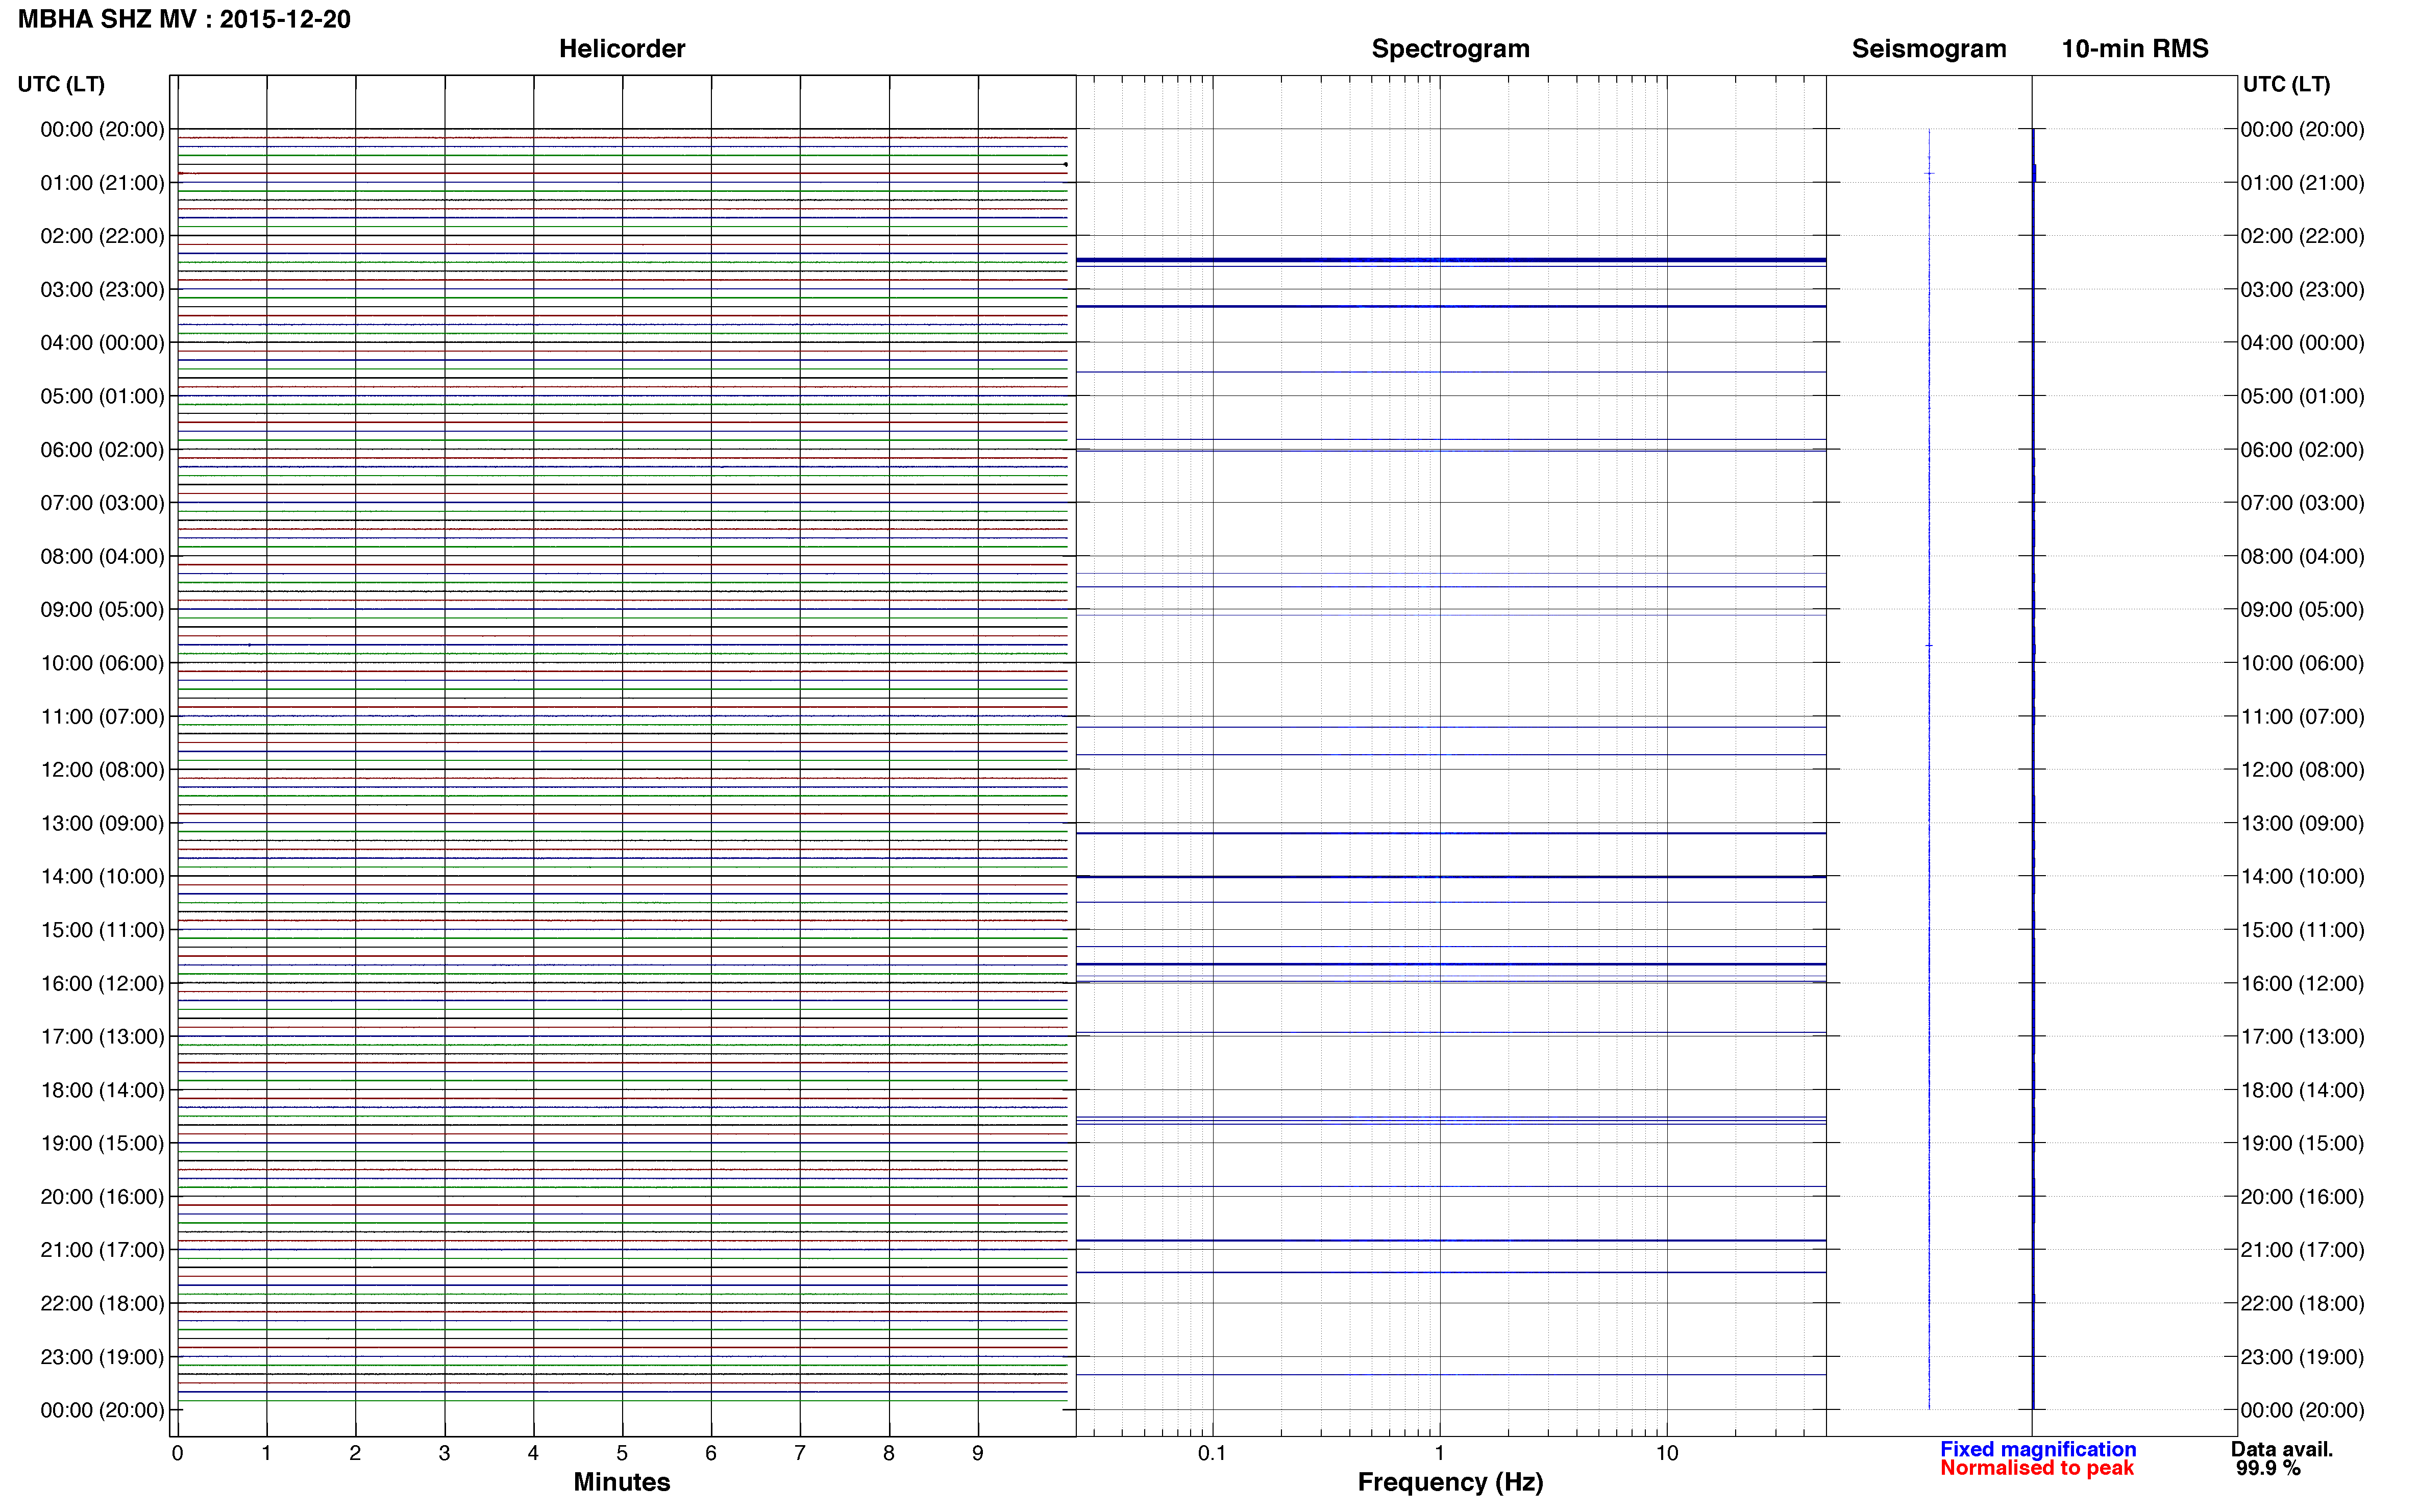
Task: Click the "UTC (LT)" label on the right axis
Action: [x=2286, y=84]
